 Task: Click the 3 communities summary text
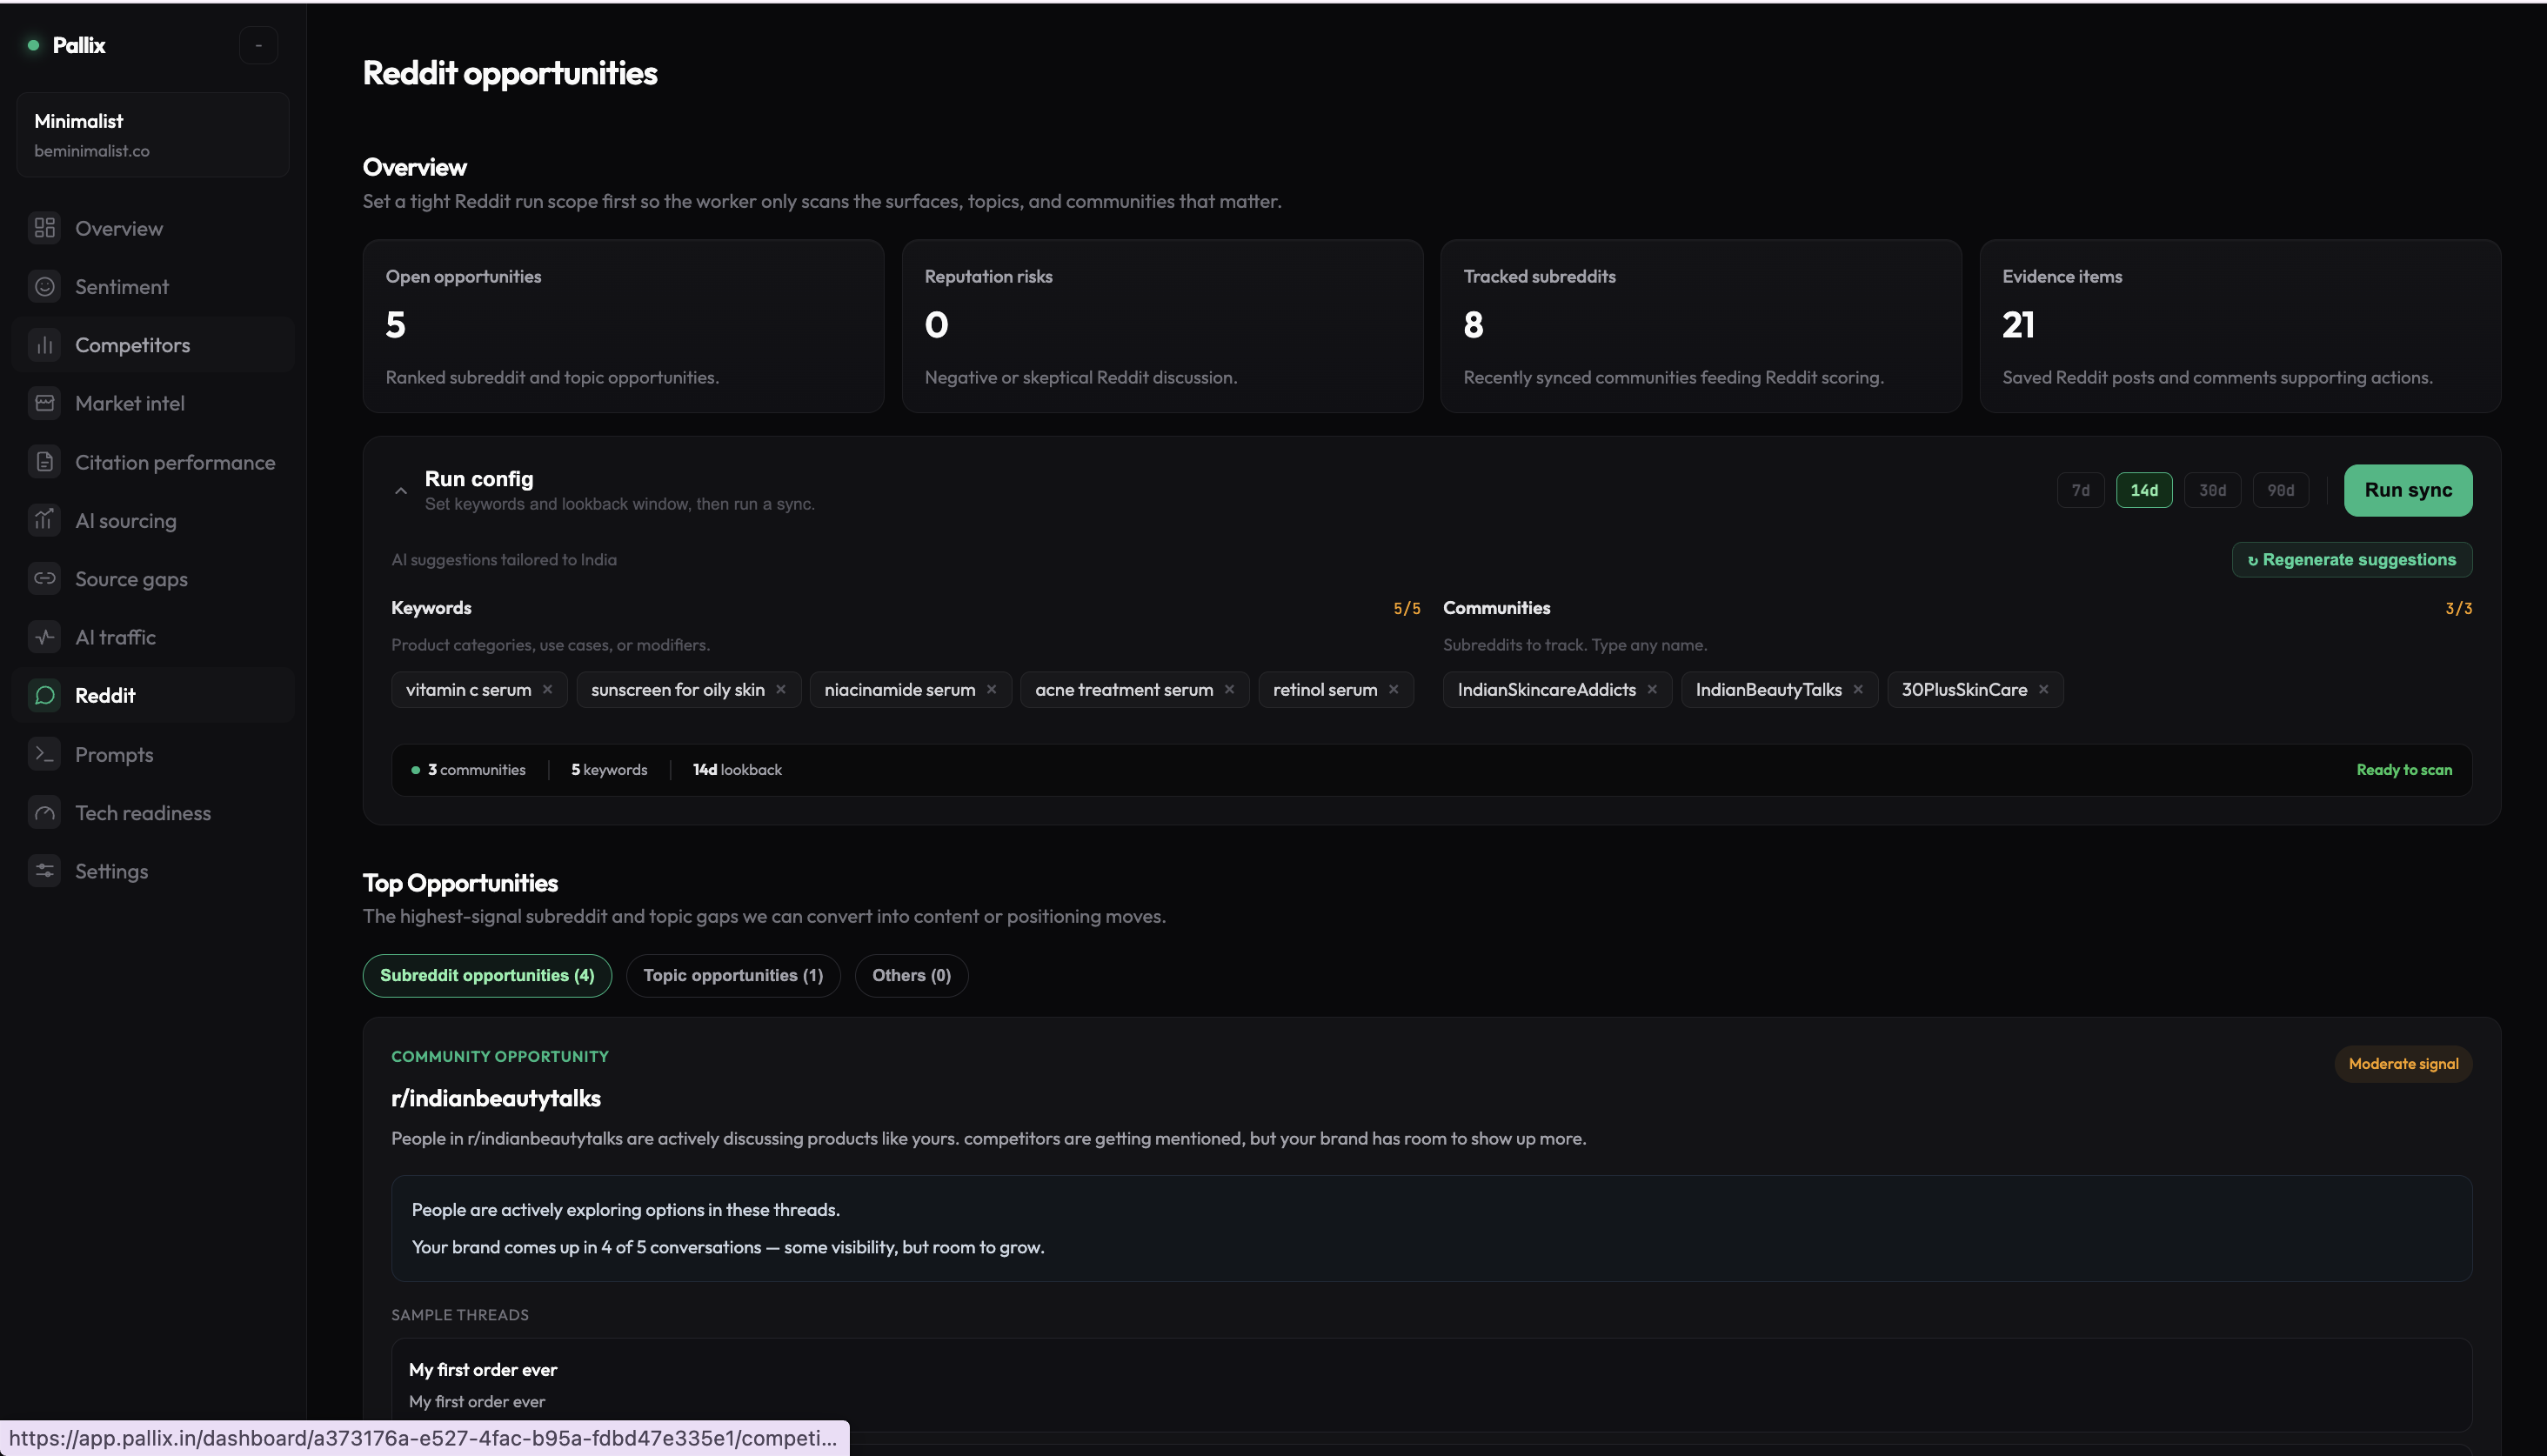point(476,770)
